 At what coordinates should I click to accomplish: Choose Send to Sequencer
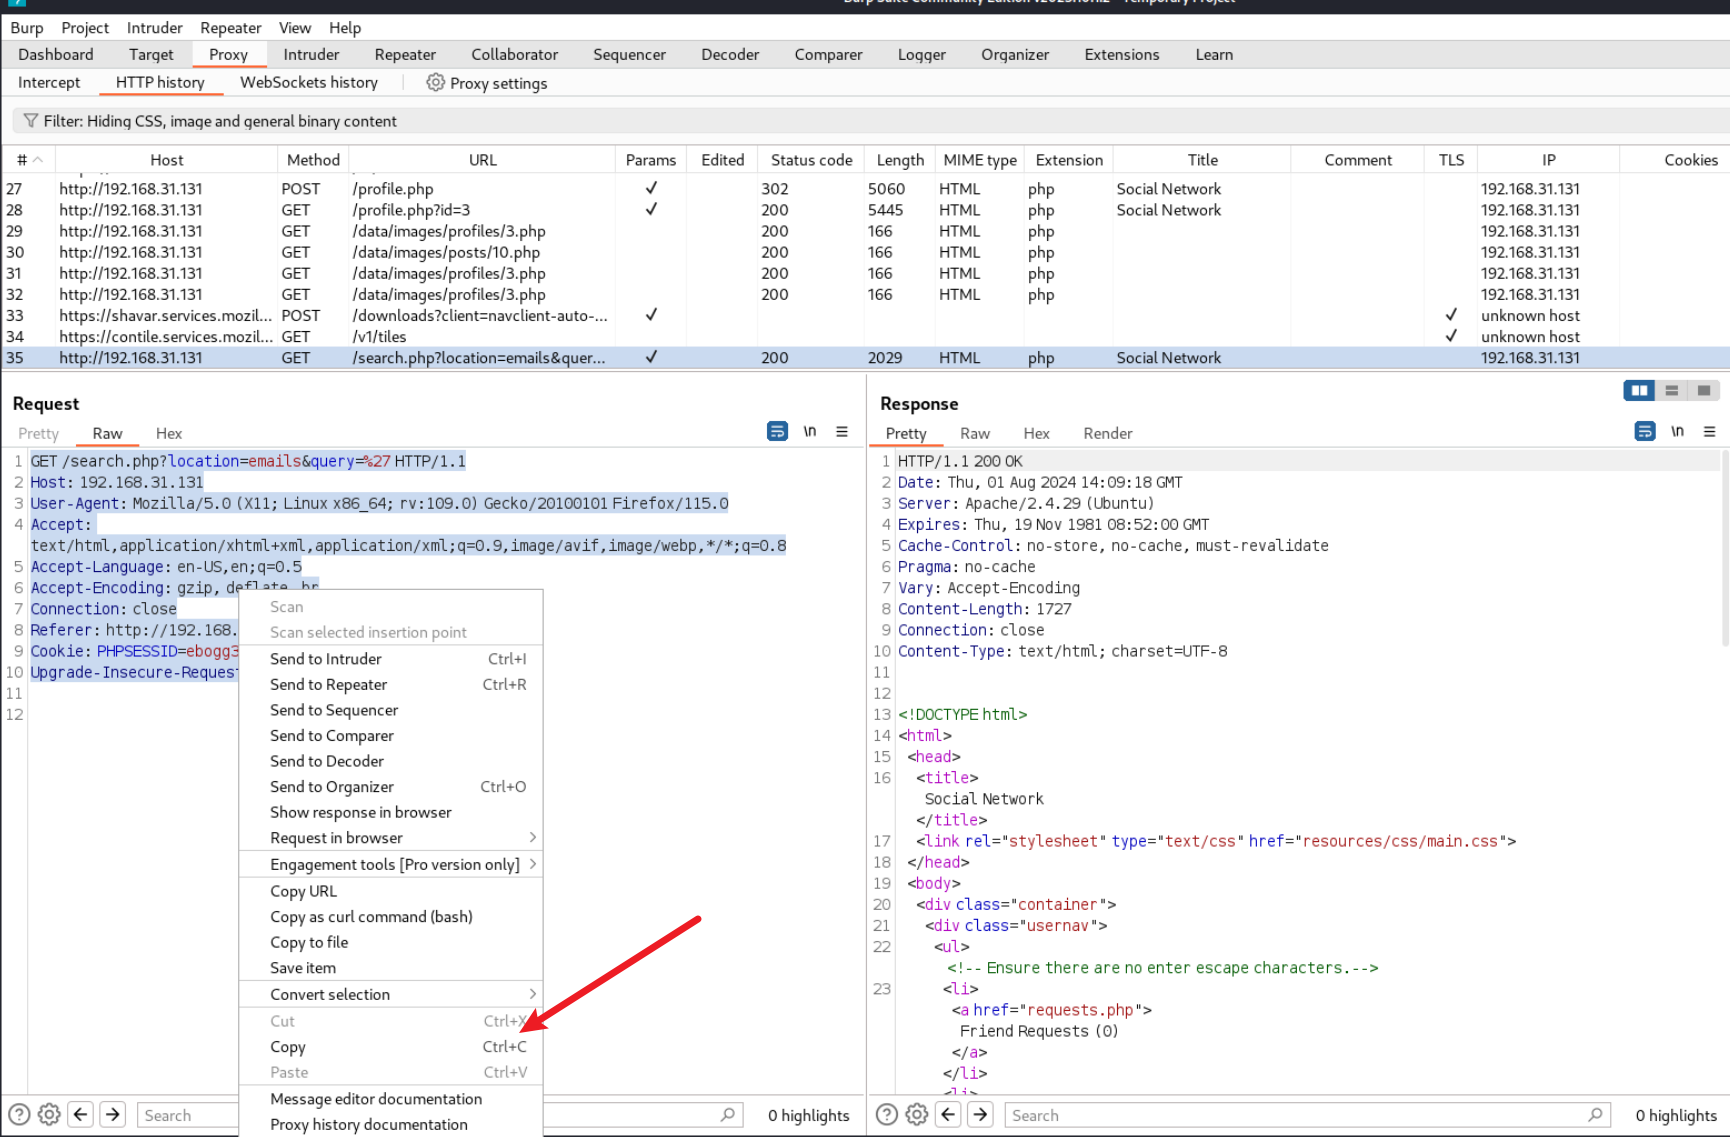point(391,710)
